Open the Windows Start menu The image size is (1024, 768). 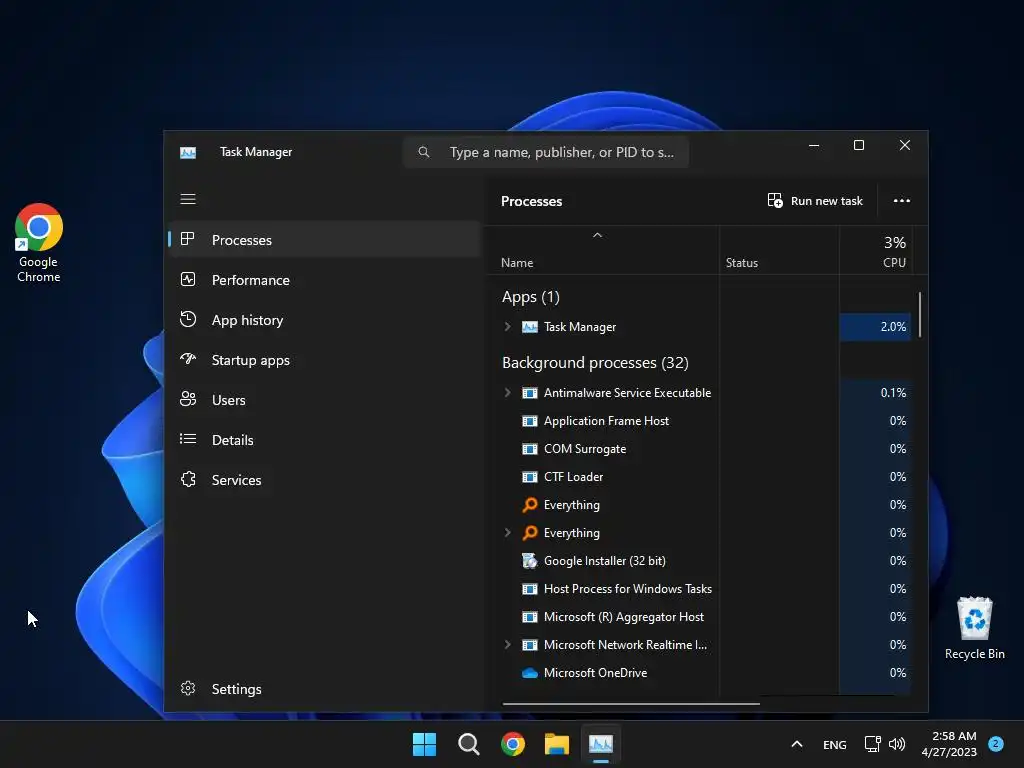coord(424,744)
